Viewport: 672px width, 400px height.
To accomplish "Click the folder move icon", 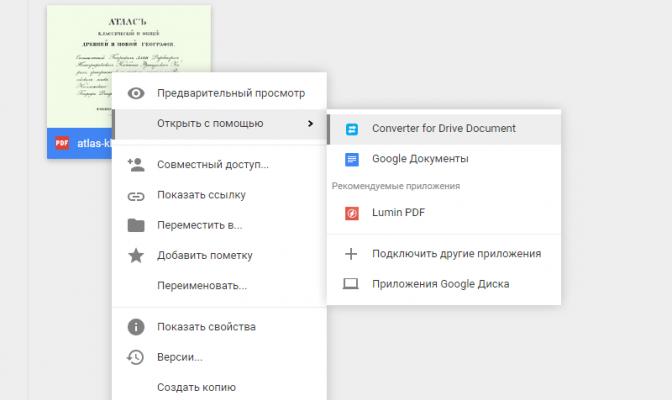I will coord(136,225).
